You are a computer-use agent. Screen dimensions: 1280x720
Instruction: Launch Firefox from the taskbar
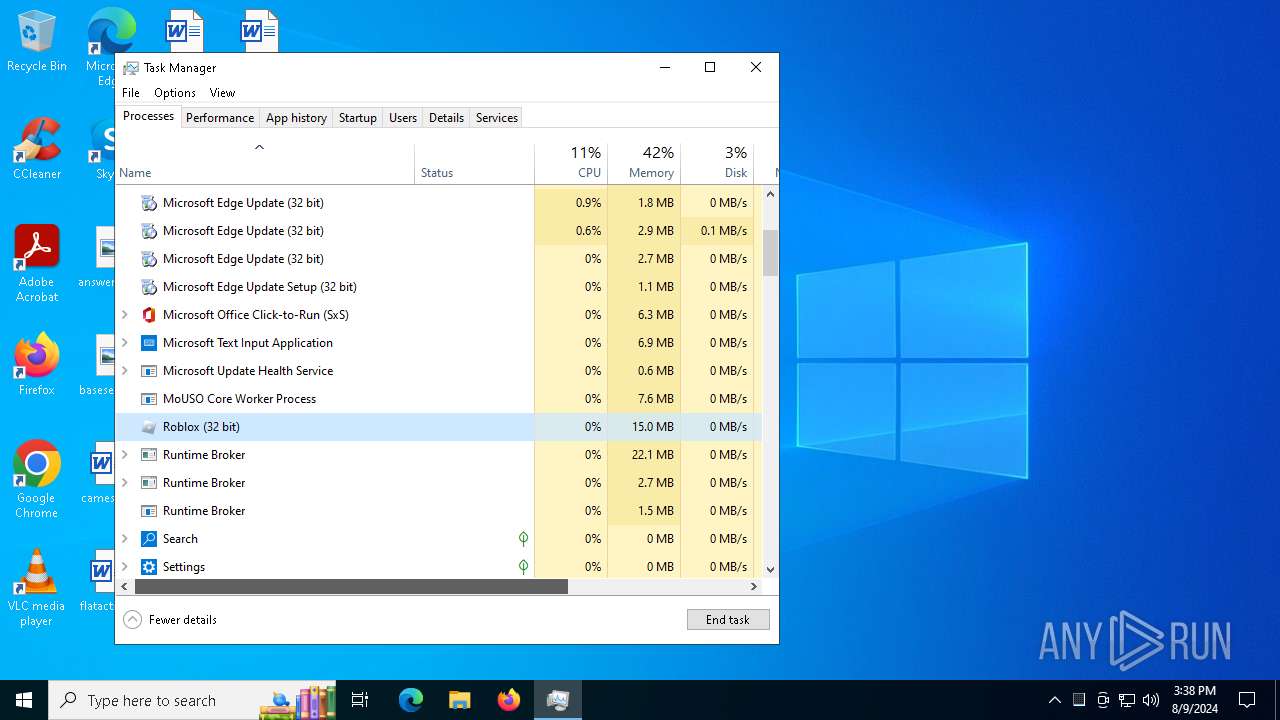[x=509, y=700]
